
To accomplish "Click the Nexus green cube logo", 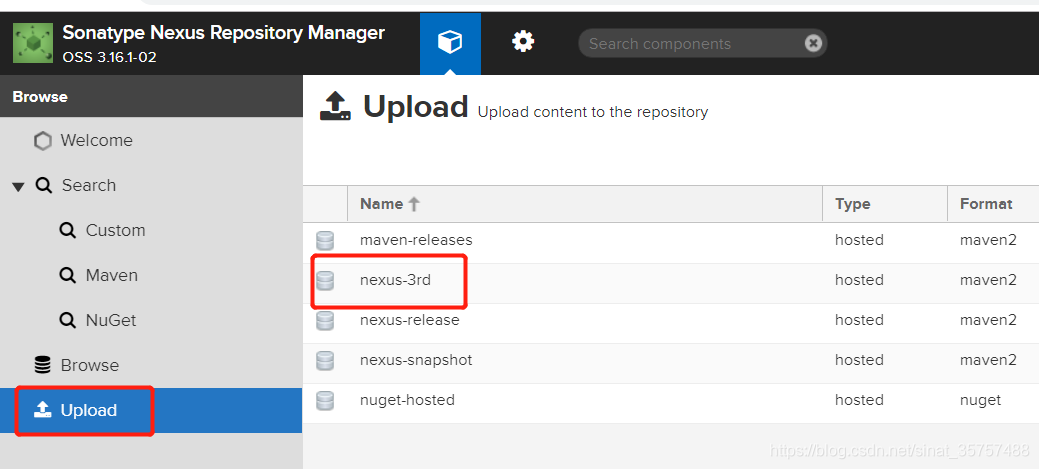I will [32, 43].
